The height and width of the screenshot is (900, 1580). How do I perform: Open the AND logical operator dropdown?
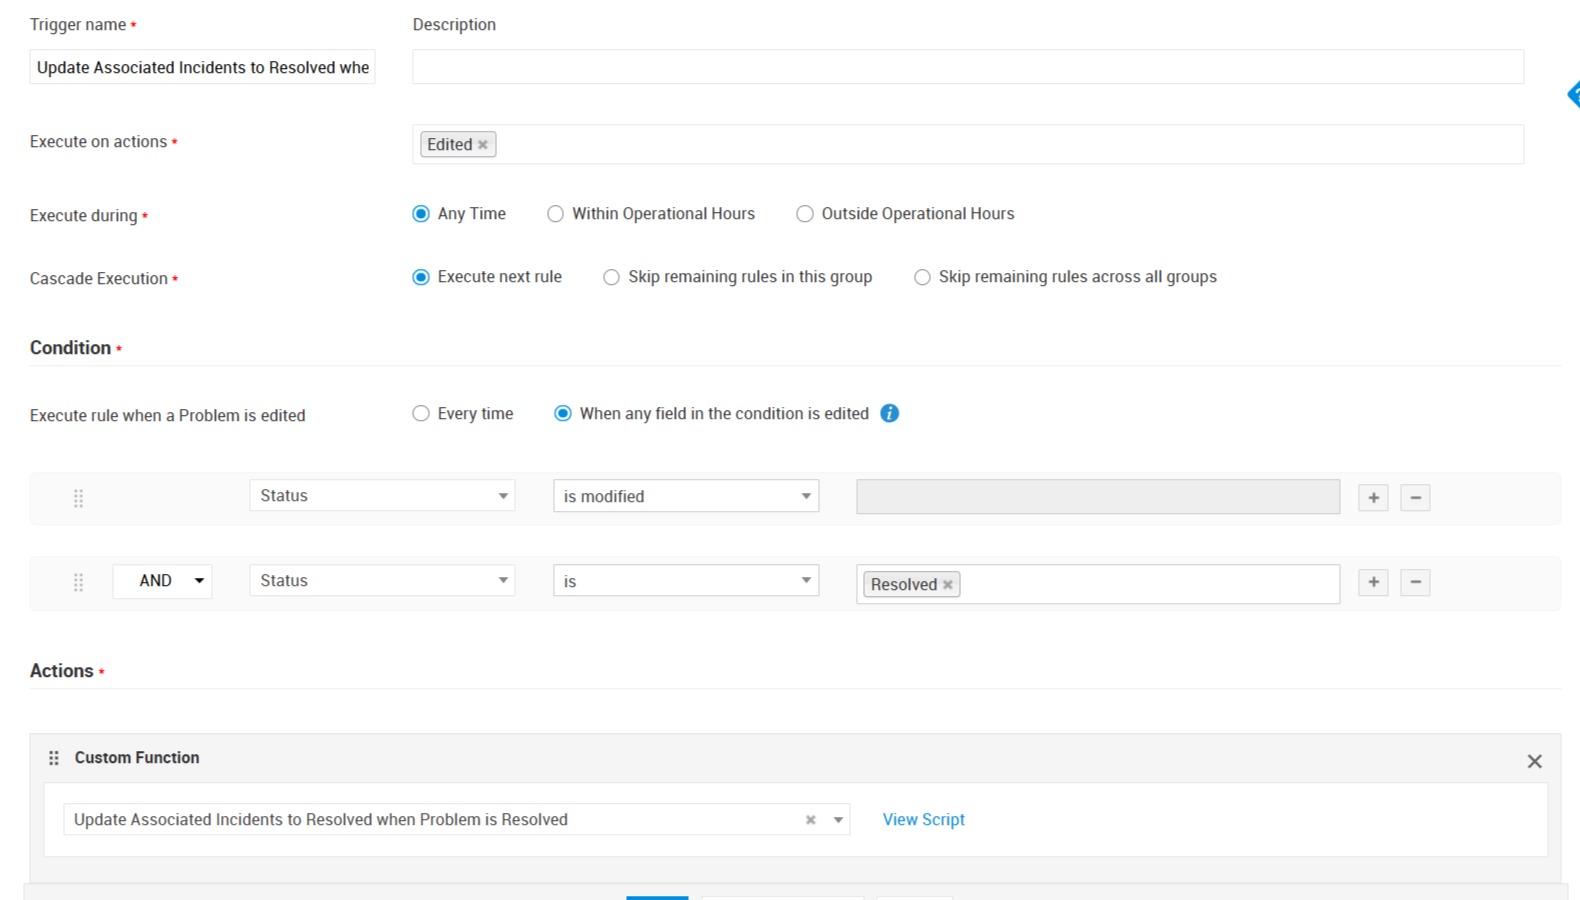(x=162, y=581)
